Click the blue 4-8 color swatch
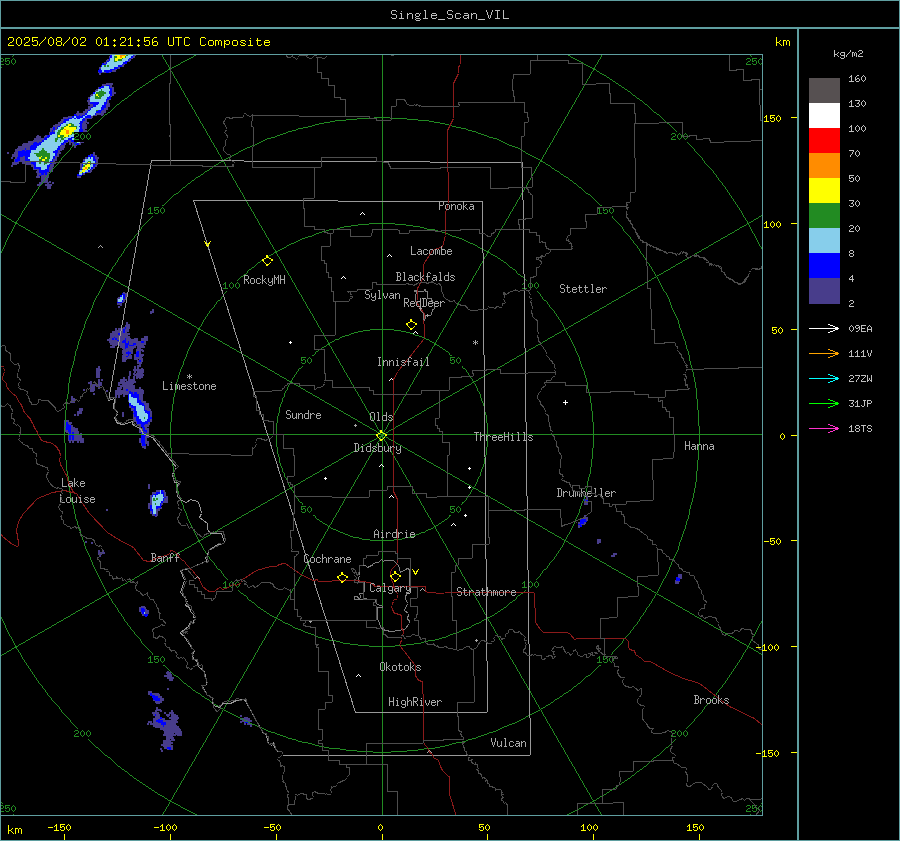900x841 pixels. (824, 266)
